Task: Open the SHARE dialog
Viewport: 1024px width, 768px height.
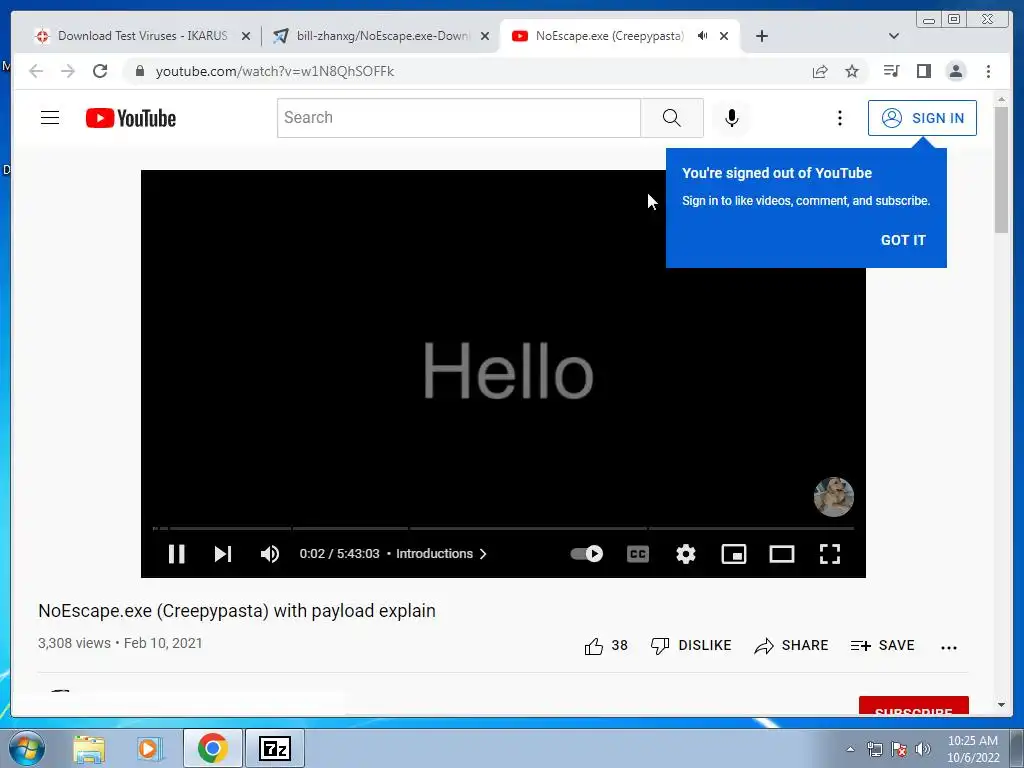Action: [791, 646]
